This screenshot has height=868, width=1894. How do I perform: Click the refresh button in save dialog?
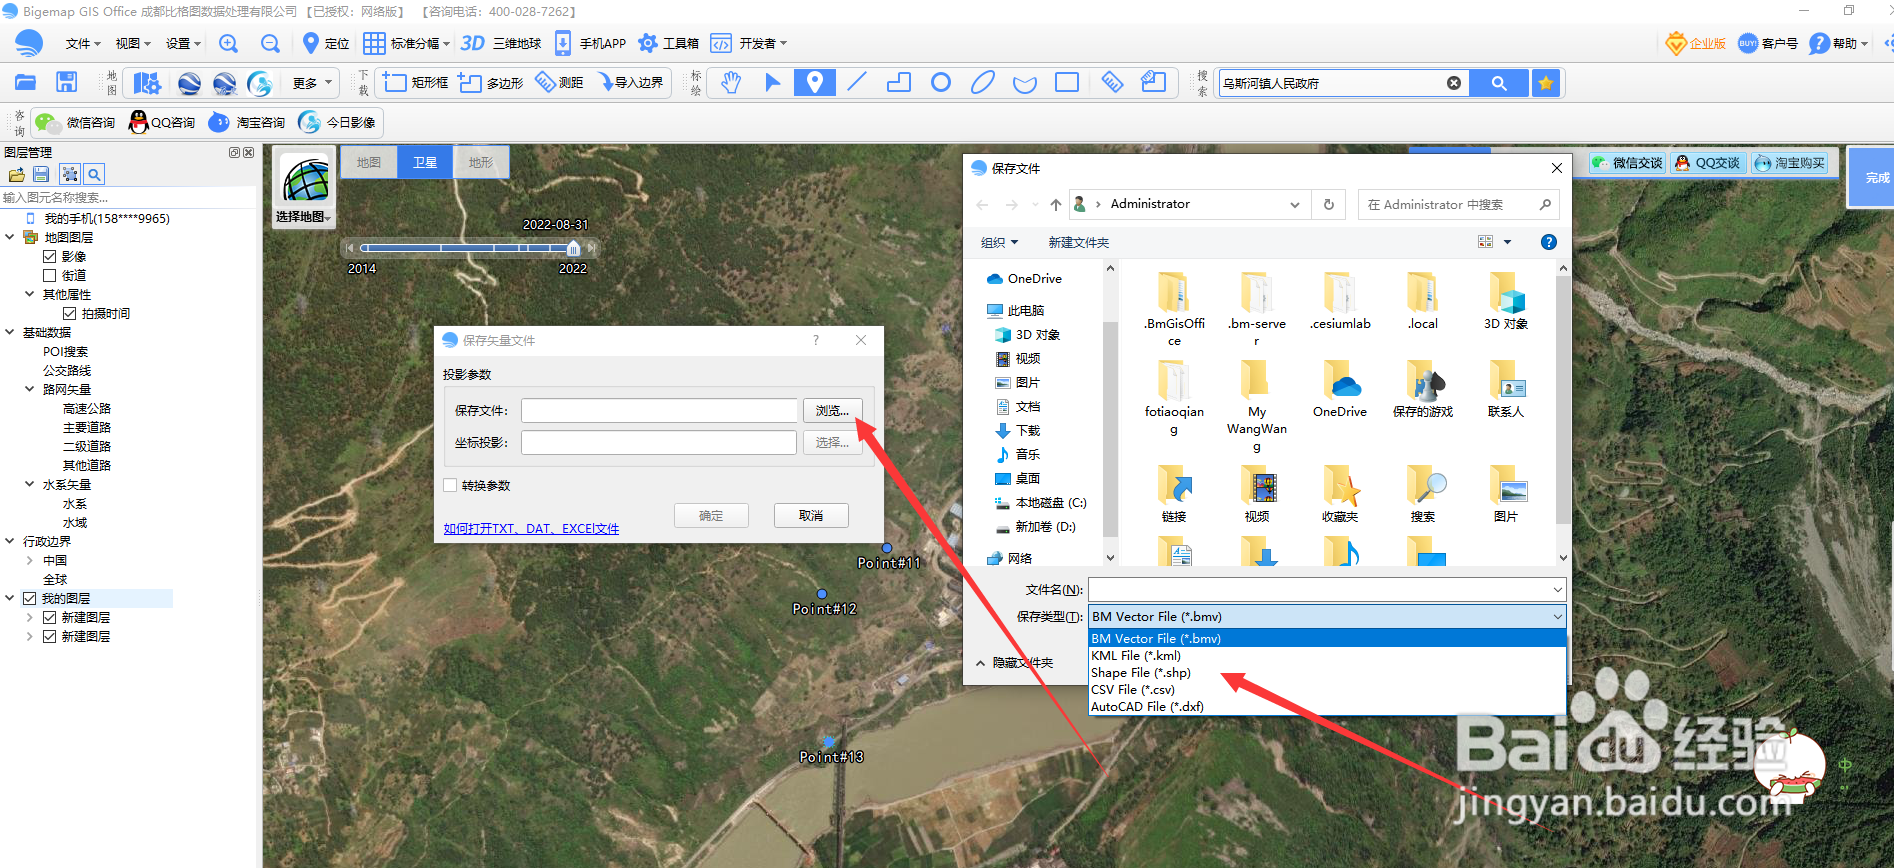(x=1329, y=204)
